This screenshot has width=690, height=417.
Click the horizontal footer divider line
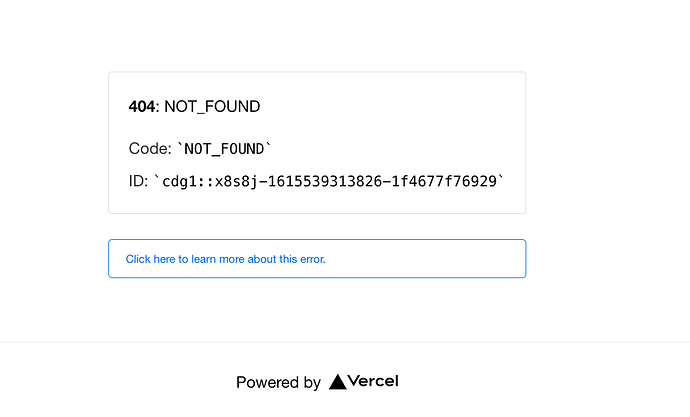345,342
